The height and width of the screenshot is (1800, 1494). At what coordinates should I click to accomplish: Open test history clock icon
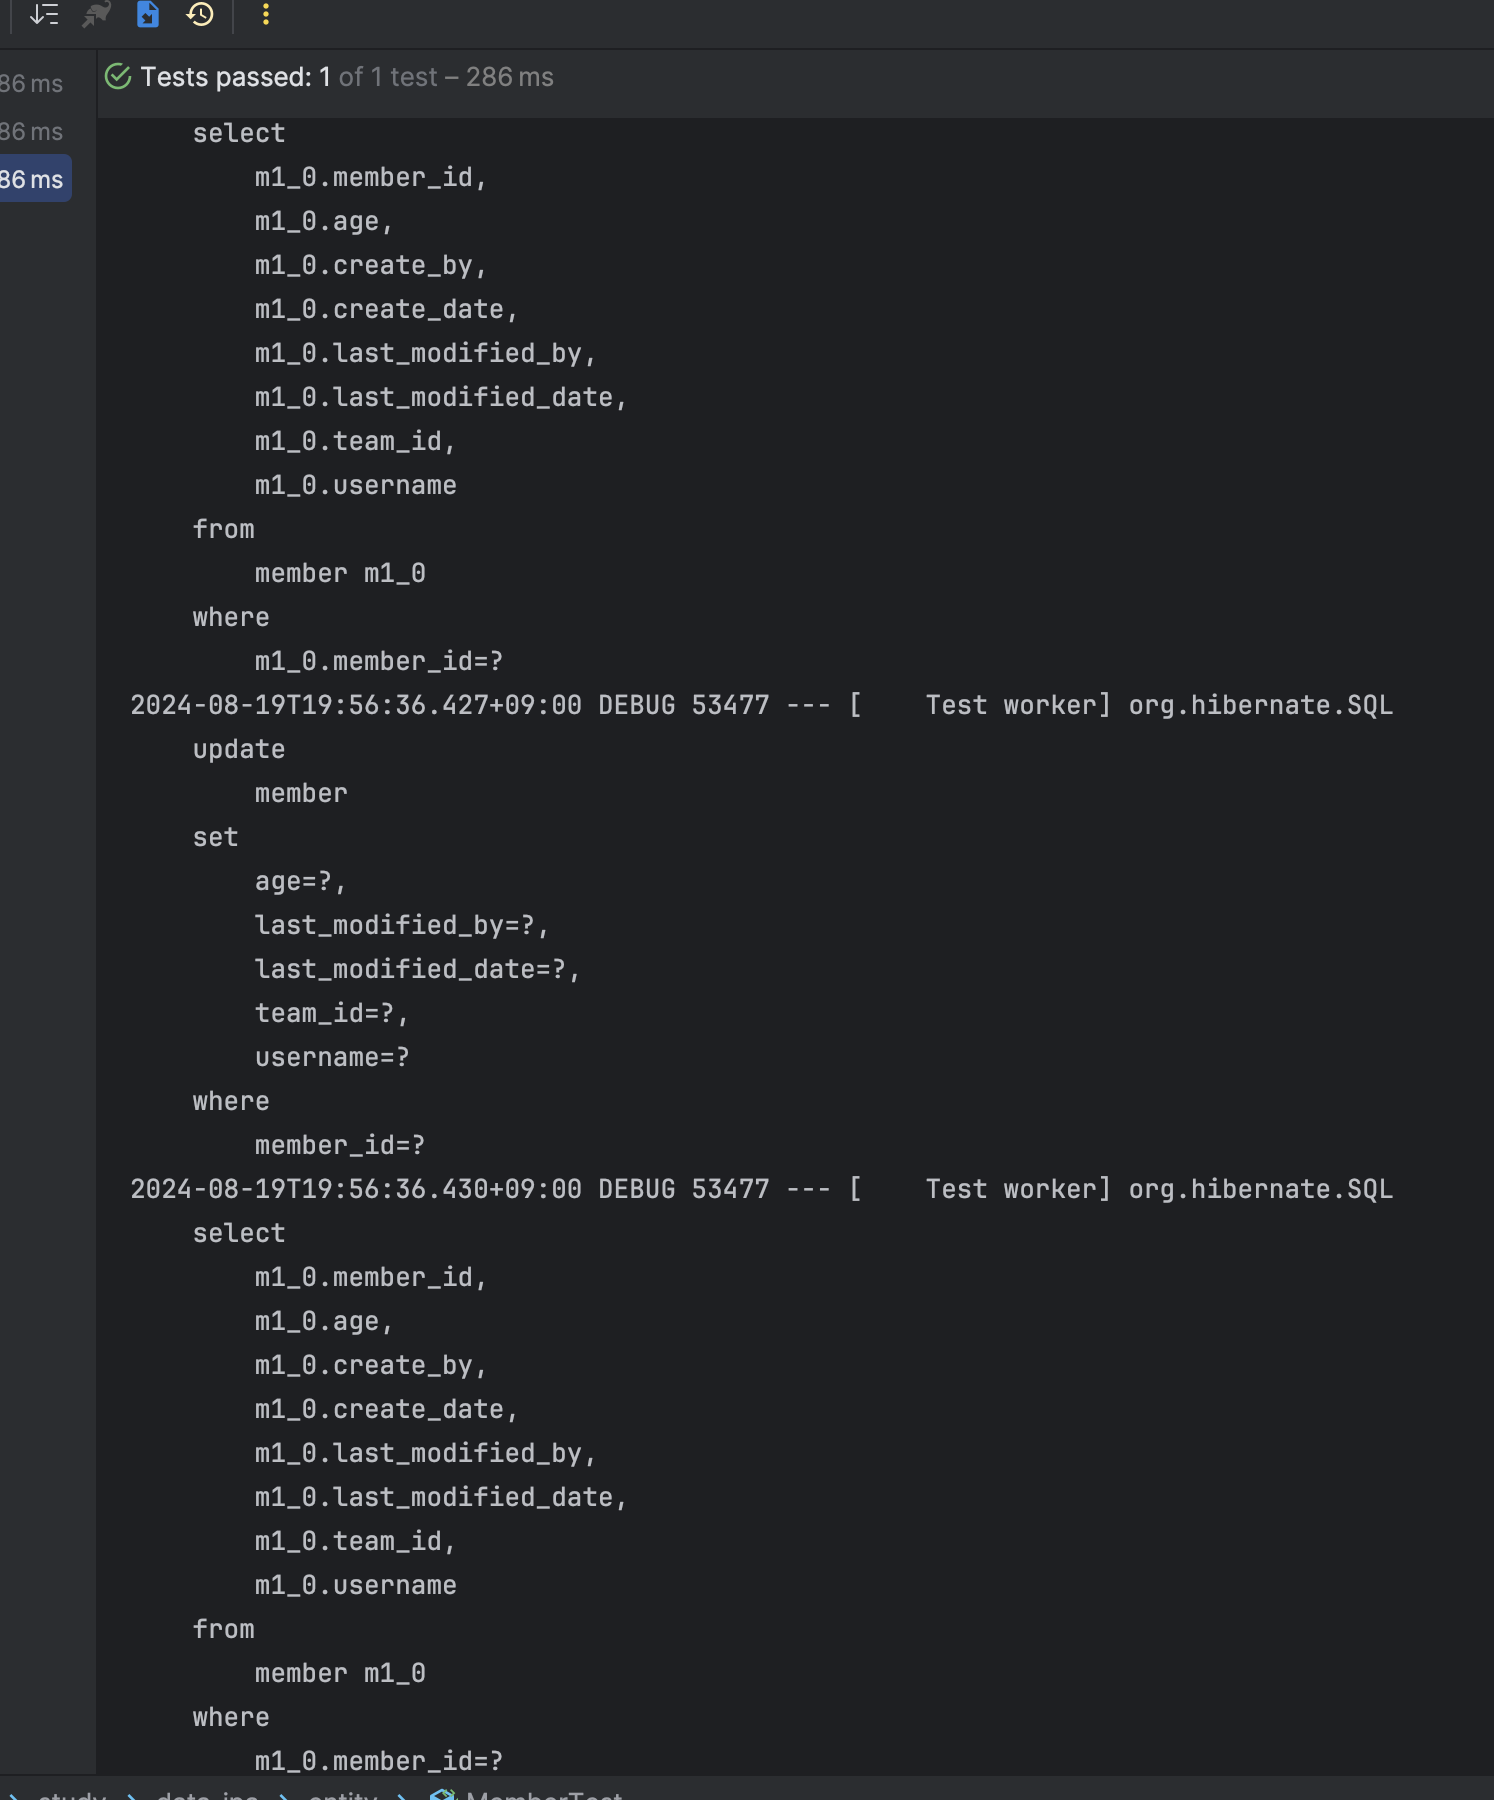pyautogui.click(x=200, y=14)
